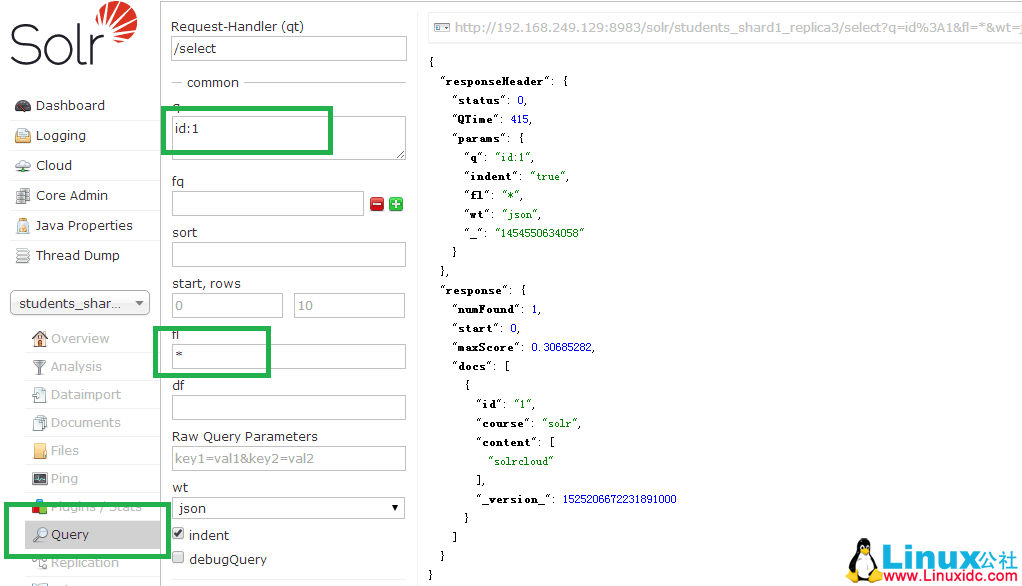This screenshot has height=586, width=1022.
Task: Click red remove filter query button
Action: 377,204
